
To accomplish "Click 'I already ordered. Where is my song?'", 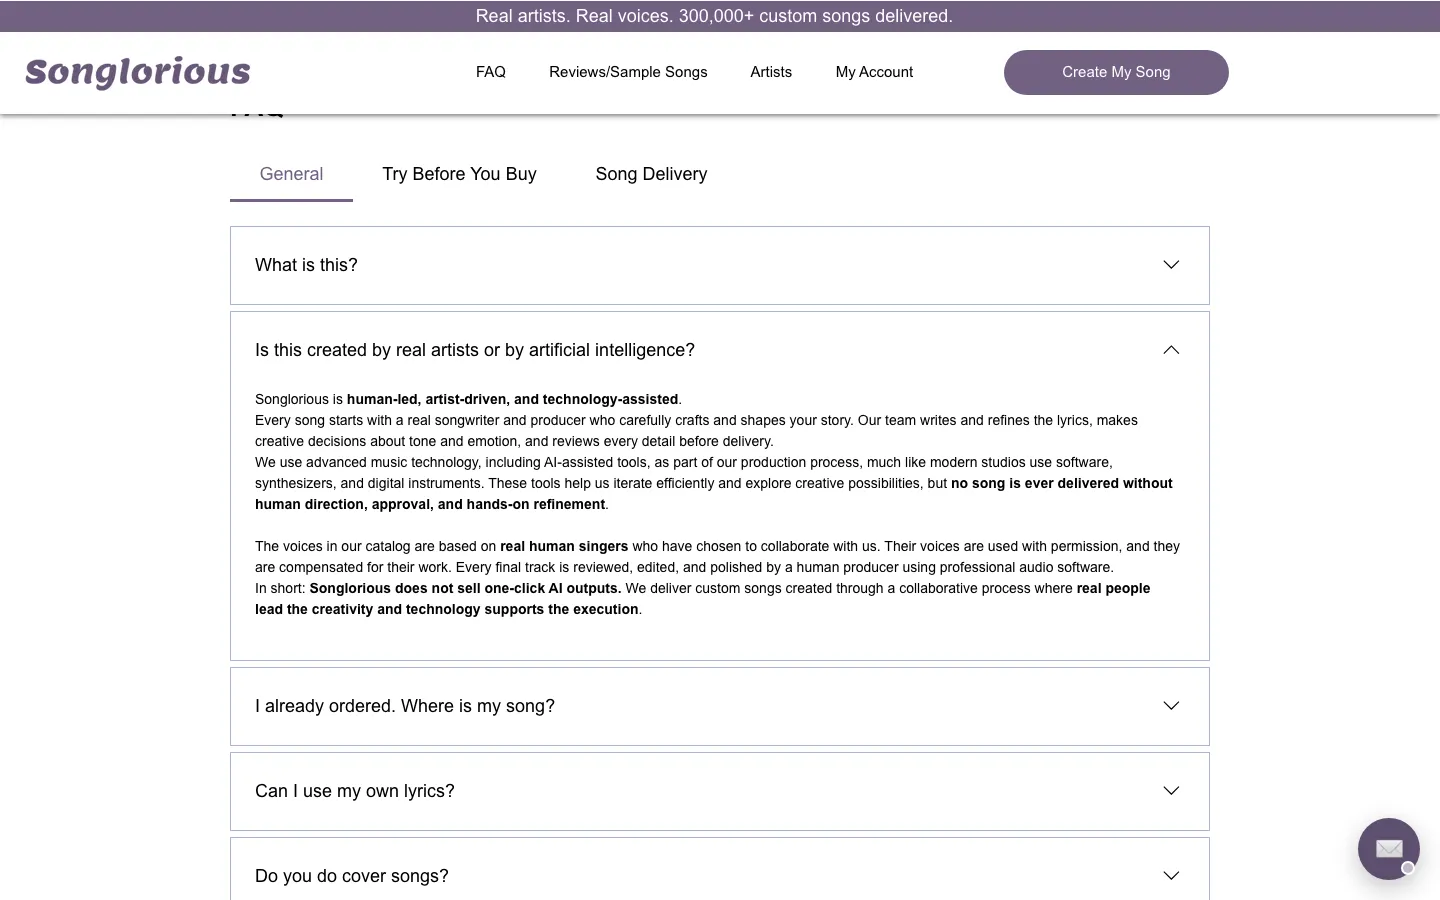I will click(405, 706).
